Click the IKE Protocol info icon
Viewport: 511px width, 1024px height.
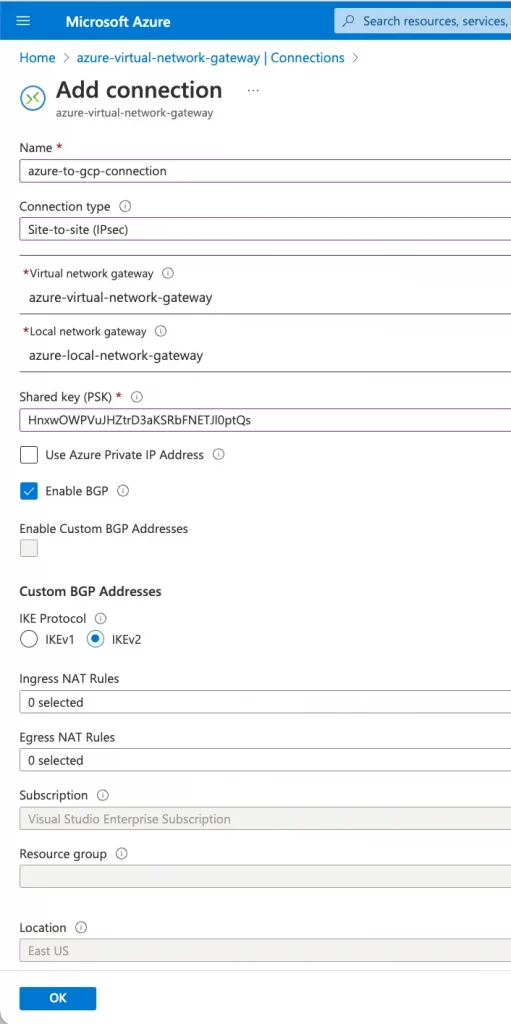(x=101, y=618)
